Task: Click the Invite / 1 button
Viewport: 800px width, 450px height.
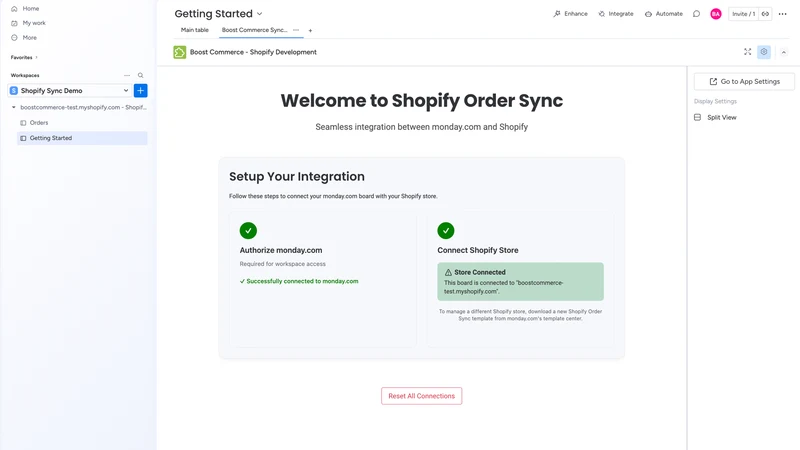Action: 743,14
